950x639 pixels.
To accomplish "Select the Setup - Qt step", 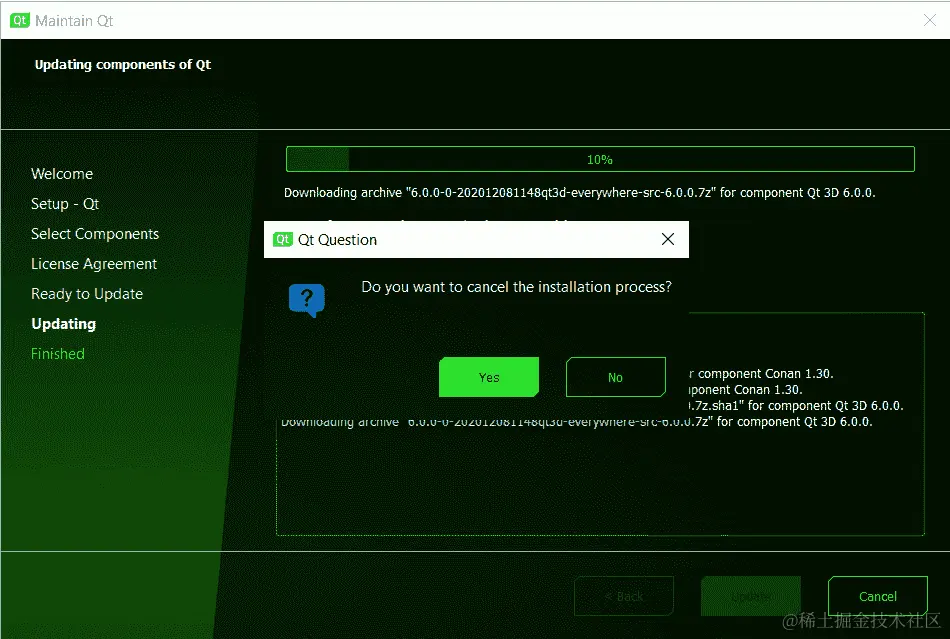I will click(65, 204).
